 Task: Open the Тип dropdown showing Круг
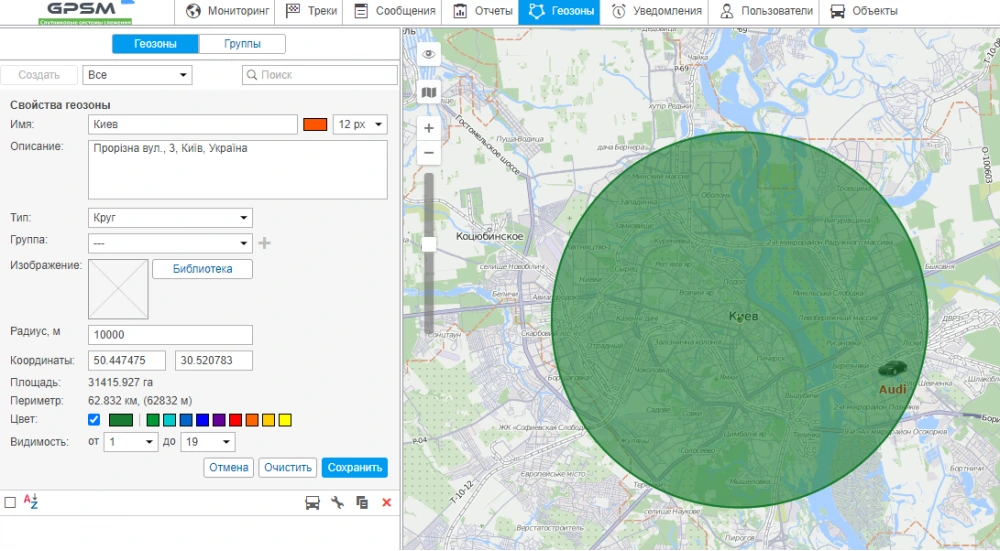(x=171, y=218)
